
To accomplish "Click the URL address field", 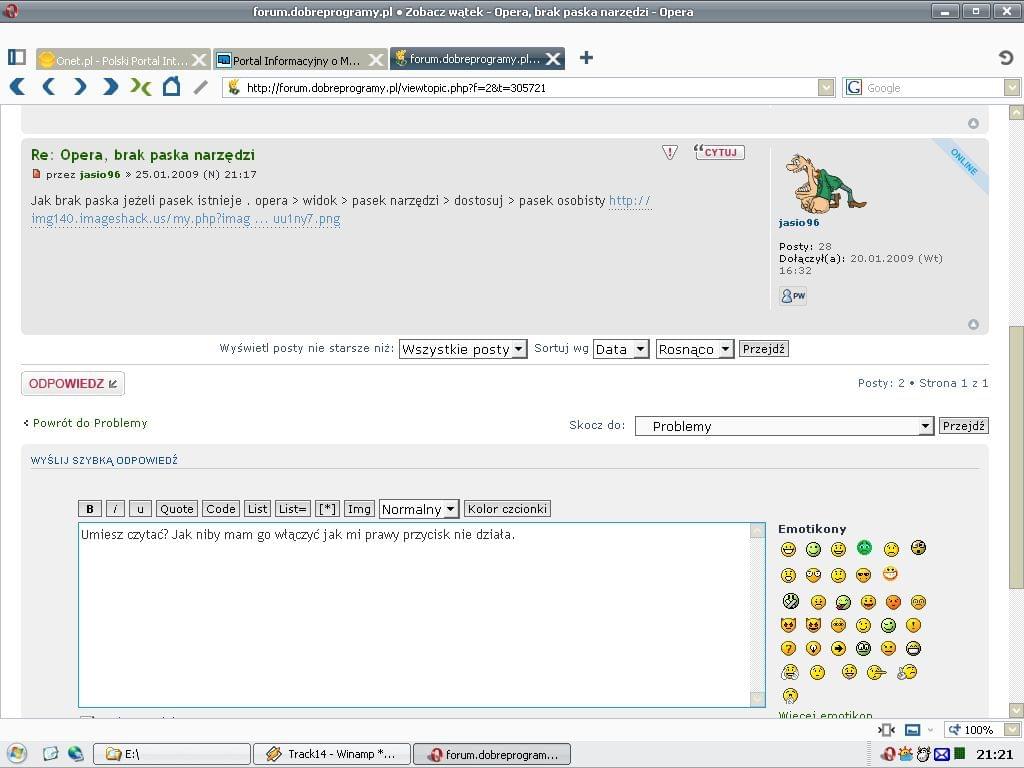I will coord(529,88).
